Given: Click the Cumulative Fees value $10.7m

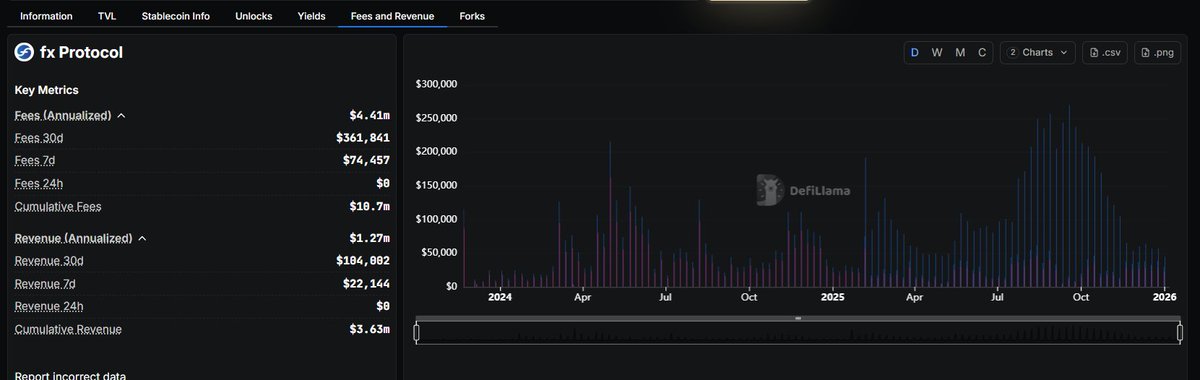Looking at the screenshot, I should click(x=370, y=206).
